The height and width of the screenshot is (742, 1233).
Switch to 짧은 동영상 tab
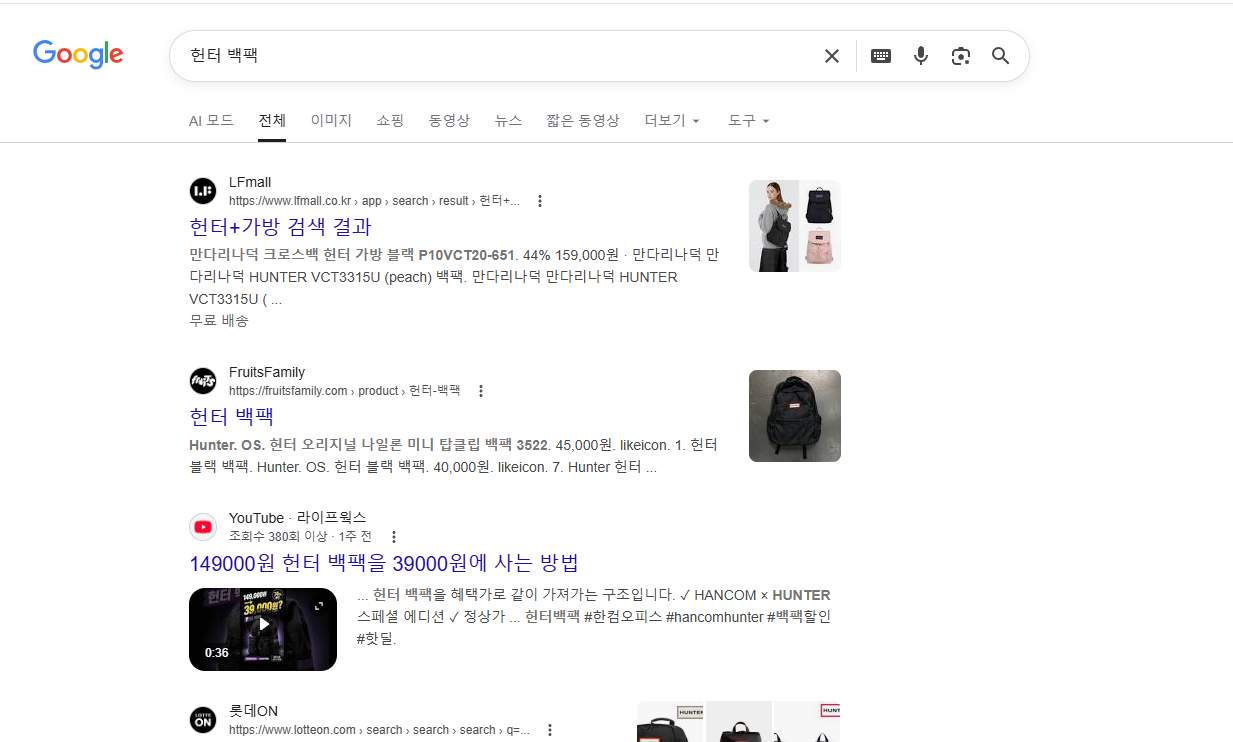tap(583, 121)
